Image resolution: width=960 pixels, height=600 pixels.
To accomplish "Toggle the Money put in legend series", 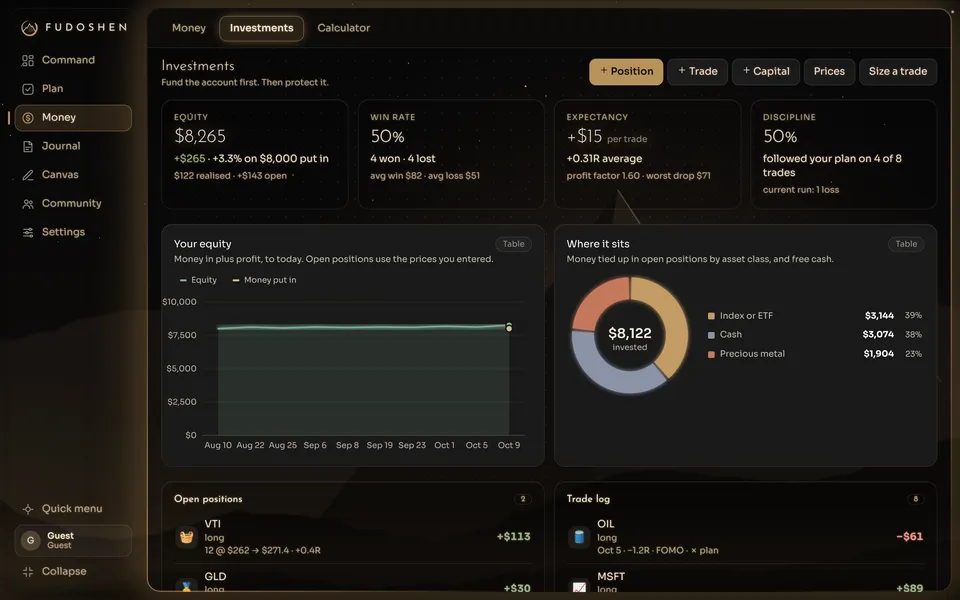I will coord(264,280).
